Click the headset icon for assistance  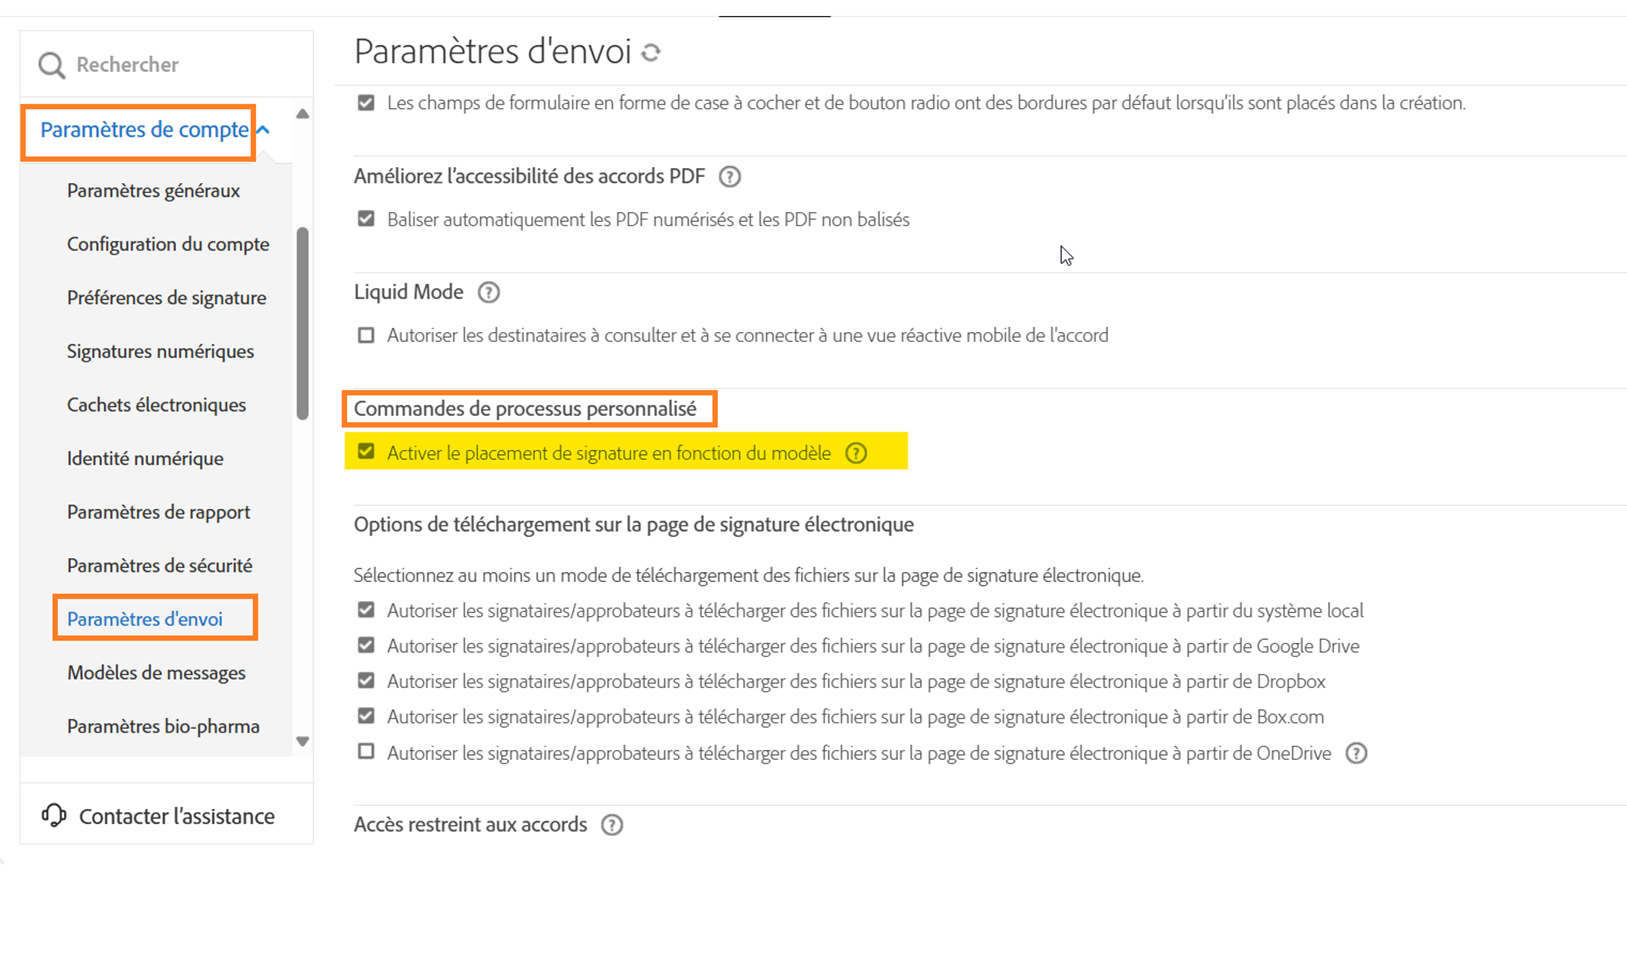[x=54, y=816]
